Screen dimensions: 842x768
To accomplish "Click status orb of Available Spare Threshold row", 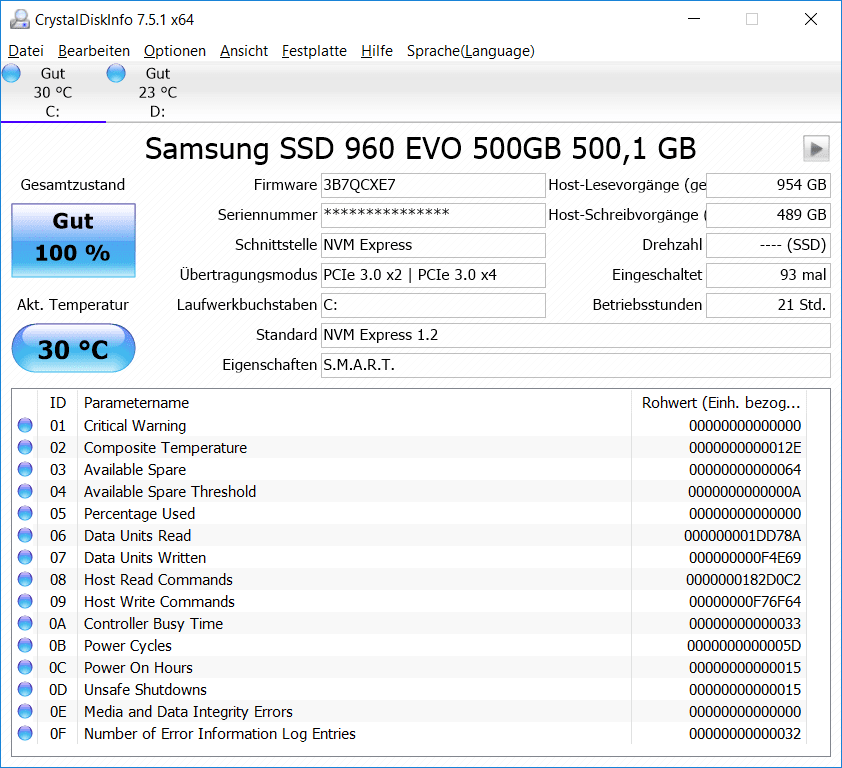I will click(x=25, y=491).
